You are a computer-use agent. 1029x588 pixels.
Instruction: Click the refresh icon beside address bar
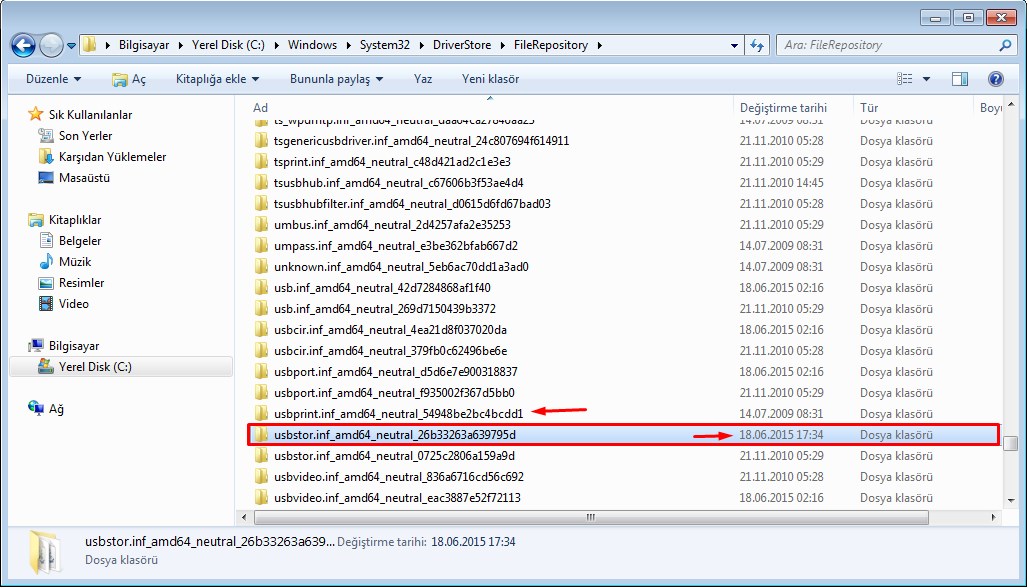(x=757, y=45)
